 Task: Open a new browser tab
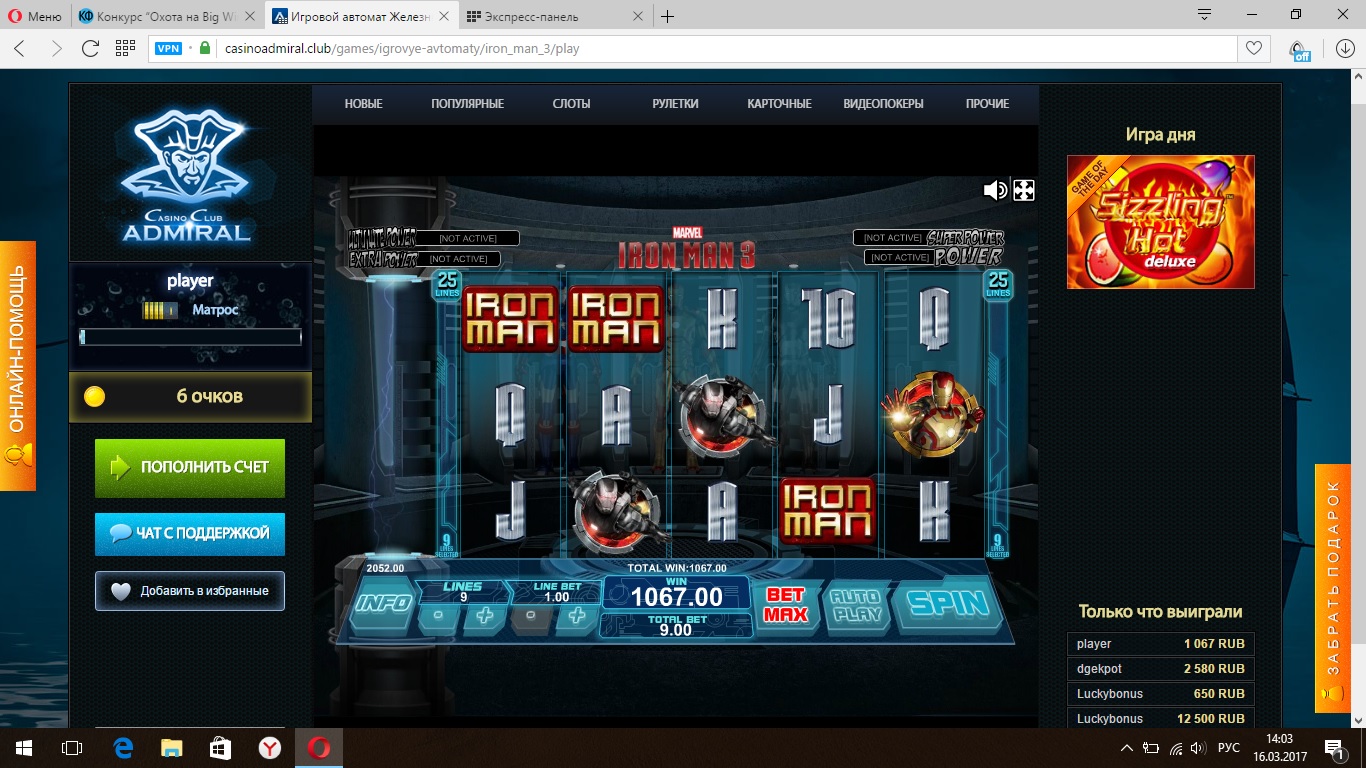click(x=668, y=16)
